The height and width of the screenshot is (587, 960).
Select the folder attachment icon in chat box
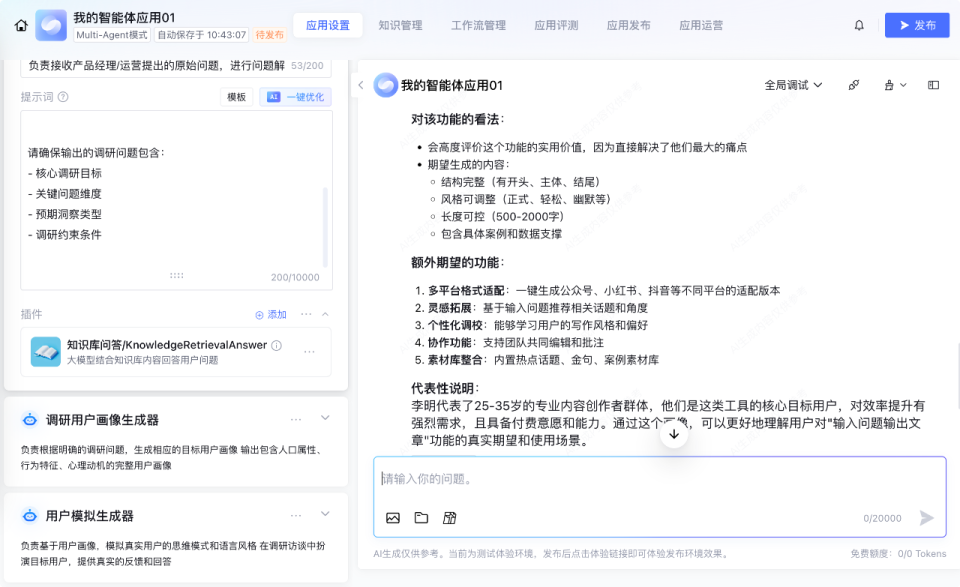[421, 518]
